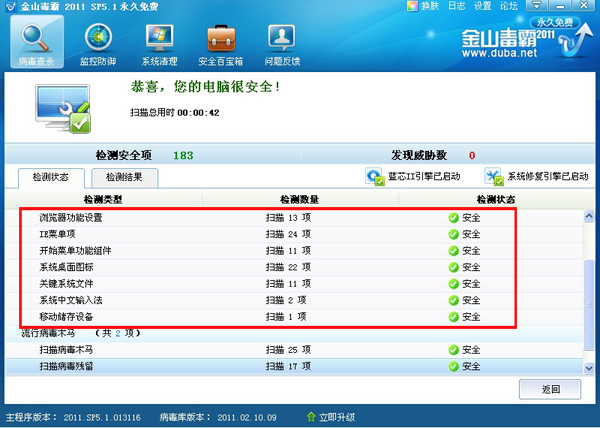The image size is (600, 428).
Task: Select the 浏览器功能设置 row
Action: (294, 218)
